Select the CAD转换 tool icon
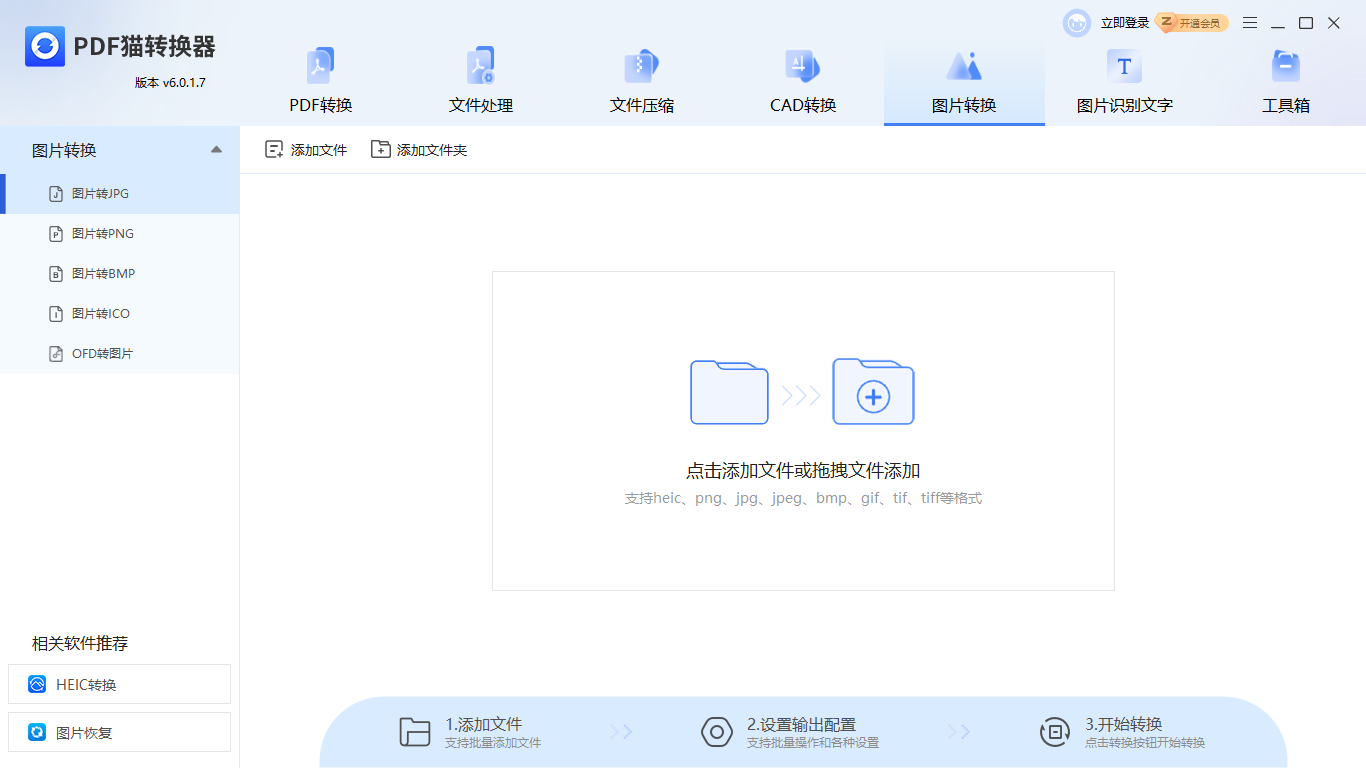 pyautogui.click(x=803, y=65)
